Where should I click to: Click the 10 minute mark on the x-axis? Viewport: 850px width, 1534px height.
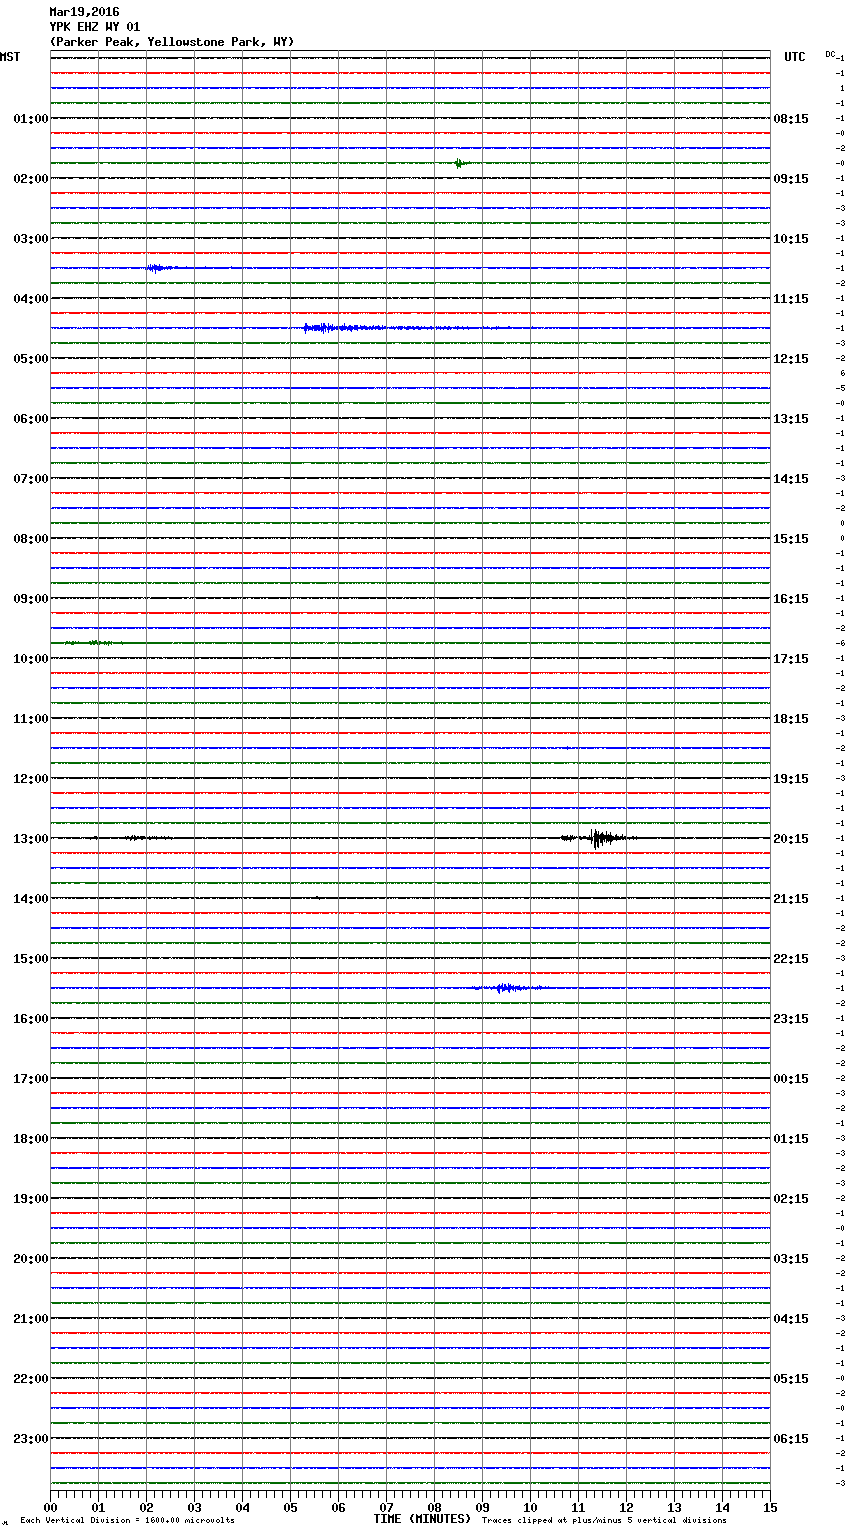coord(530,1508)
